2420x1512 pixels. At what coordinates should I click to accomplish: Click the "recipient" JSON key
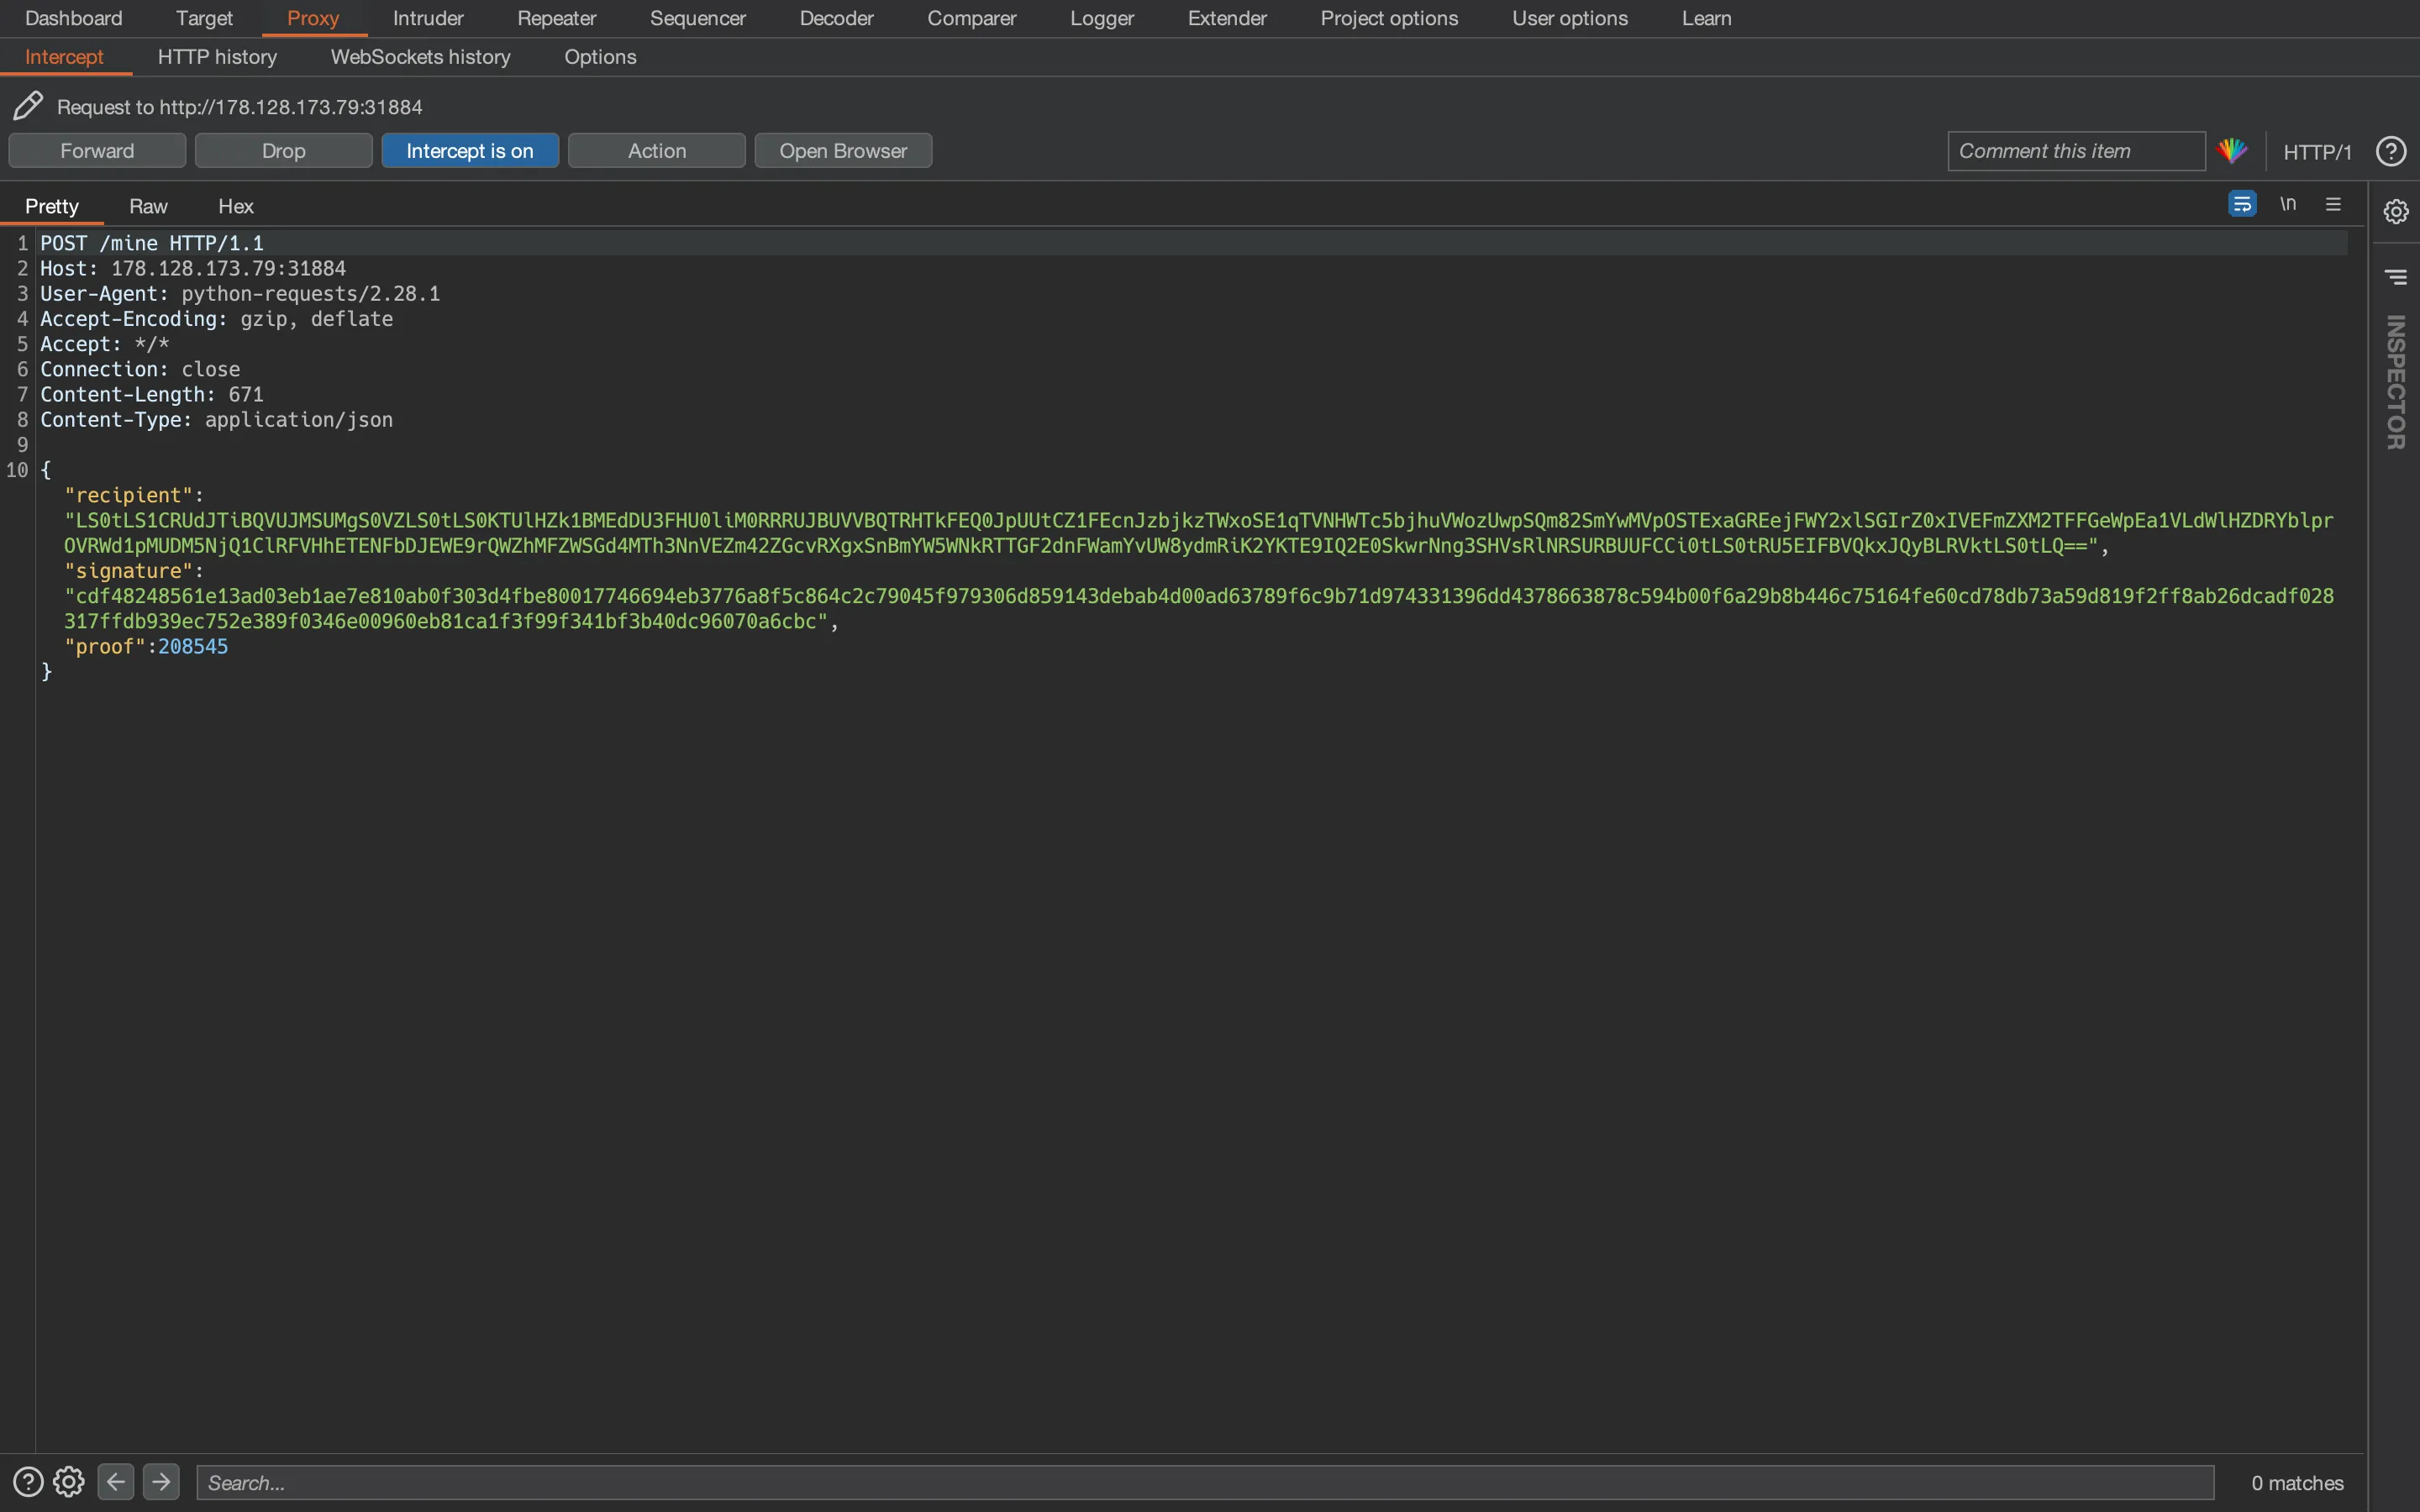pos(128,495)
